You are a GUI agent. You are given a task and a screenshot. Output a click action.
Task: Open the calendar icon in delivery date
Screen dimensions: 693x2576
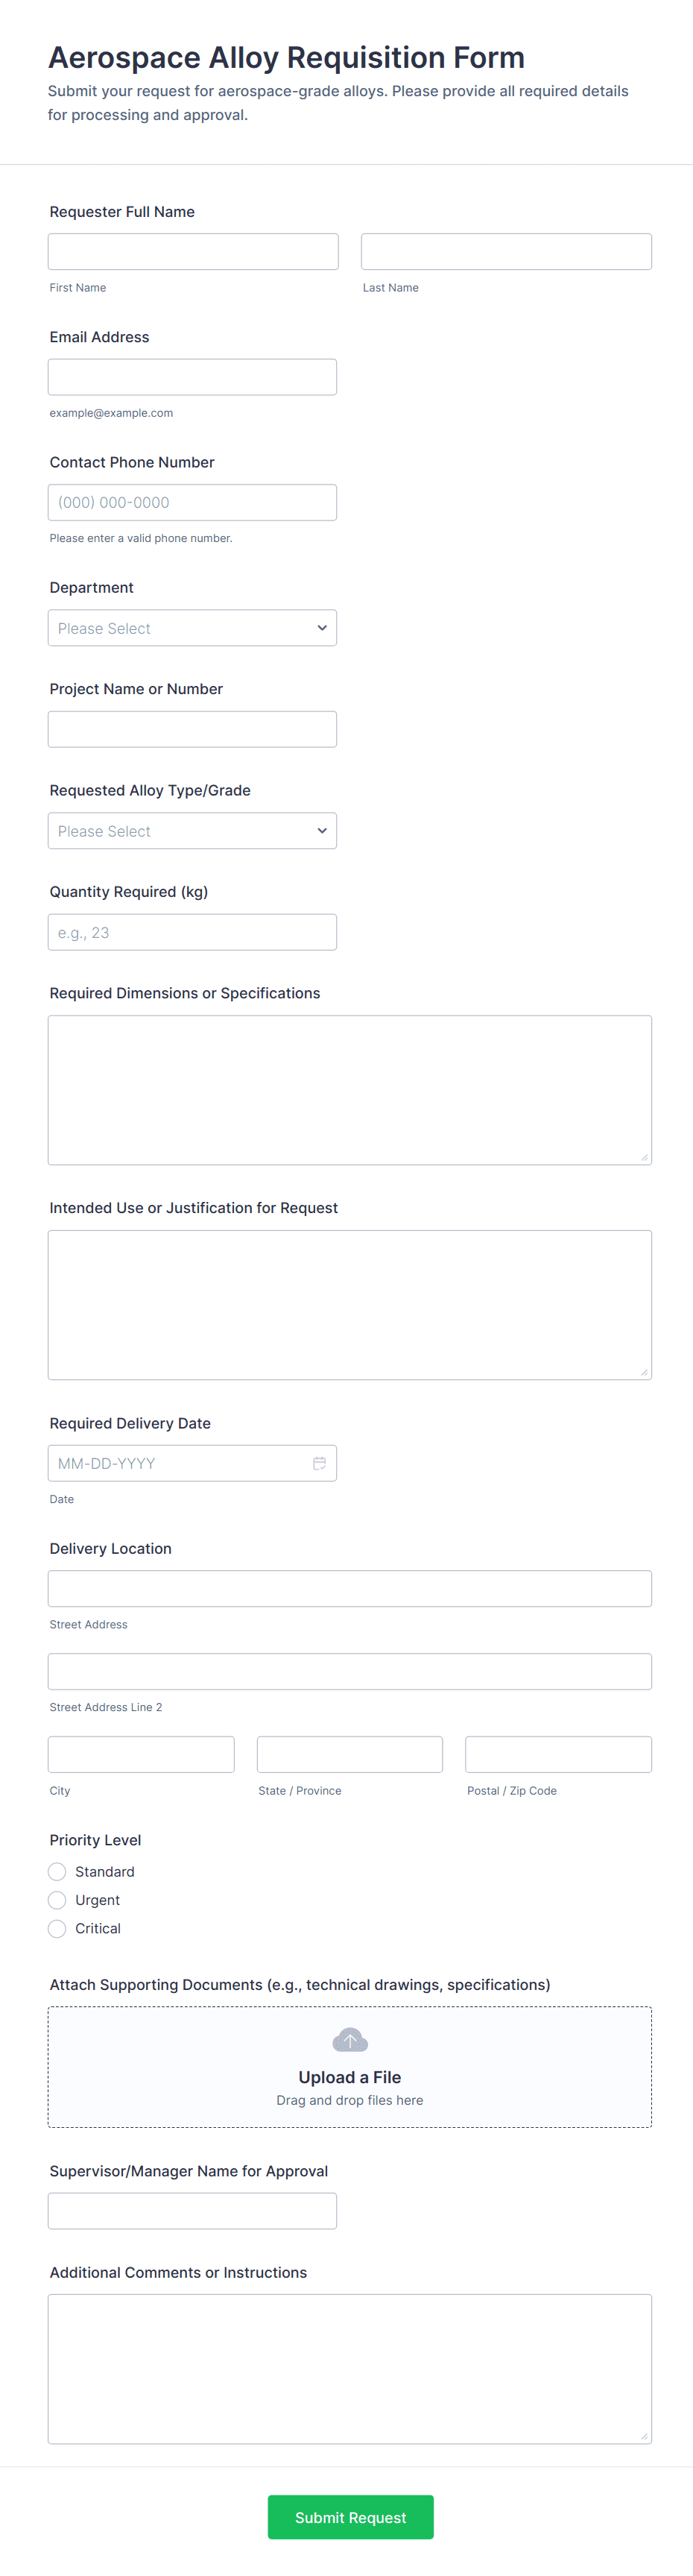coord(319,1463)
